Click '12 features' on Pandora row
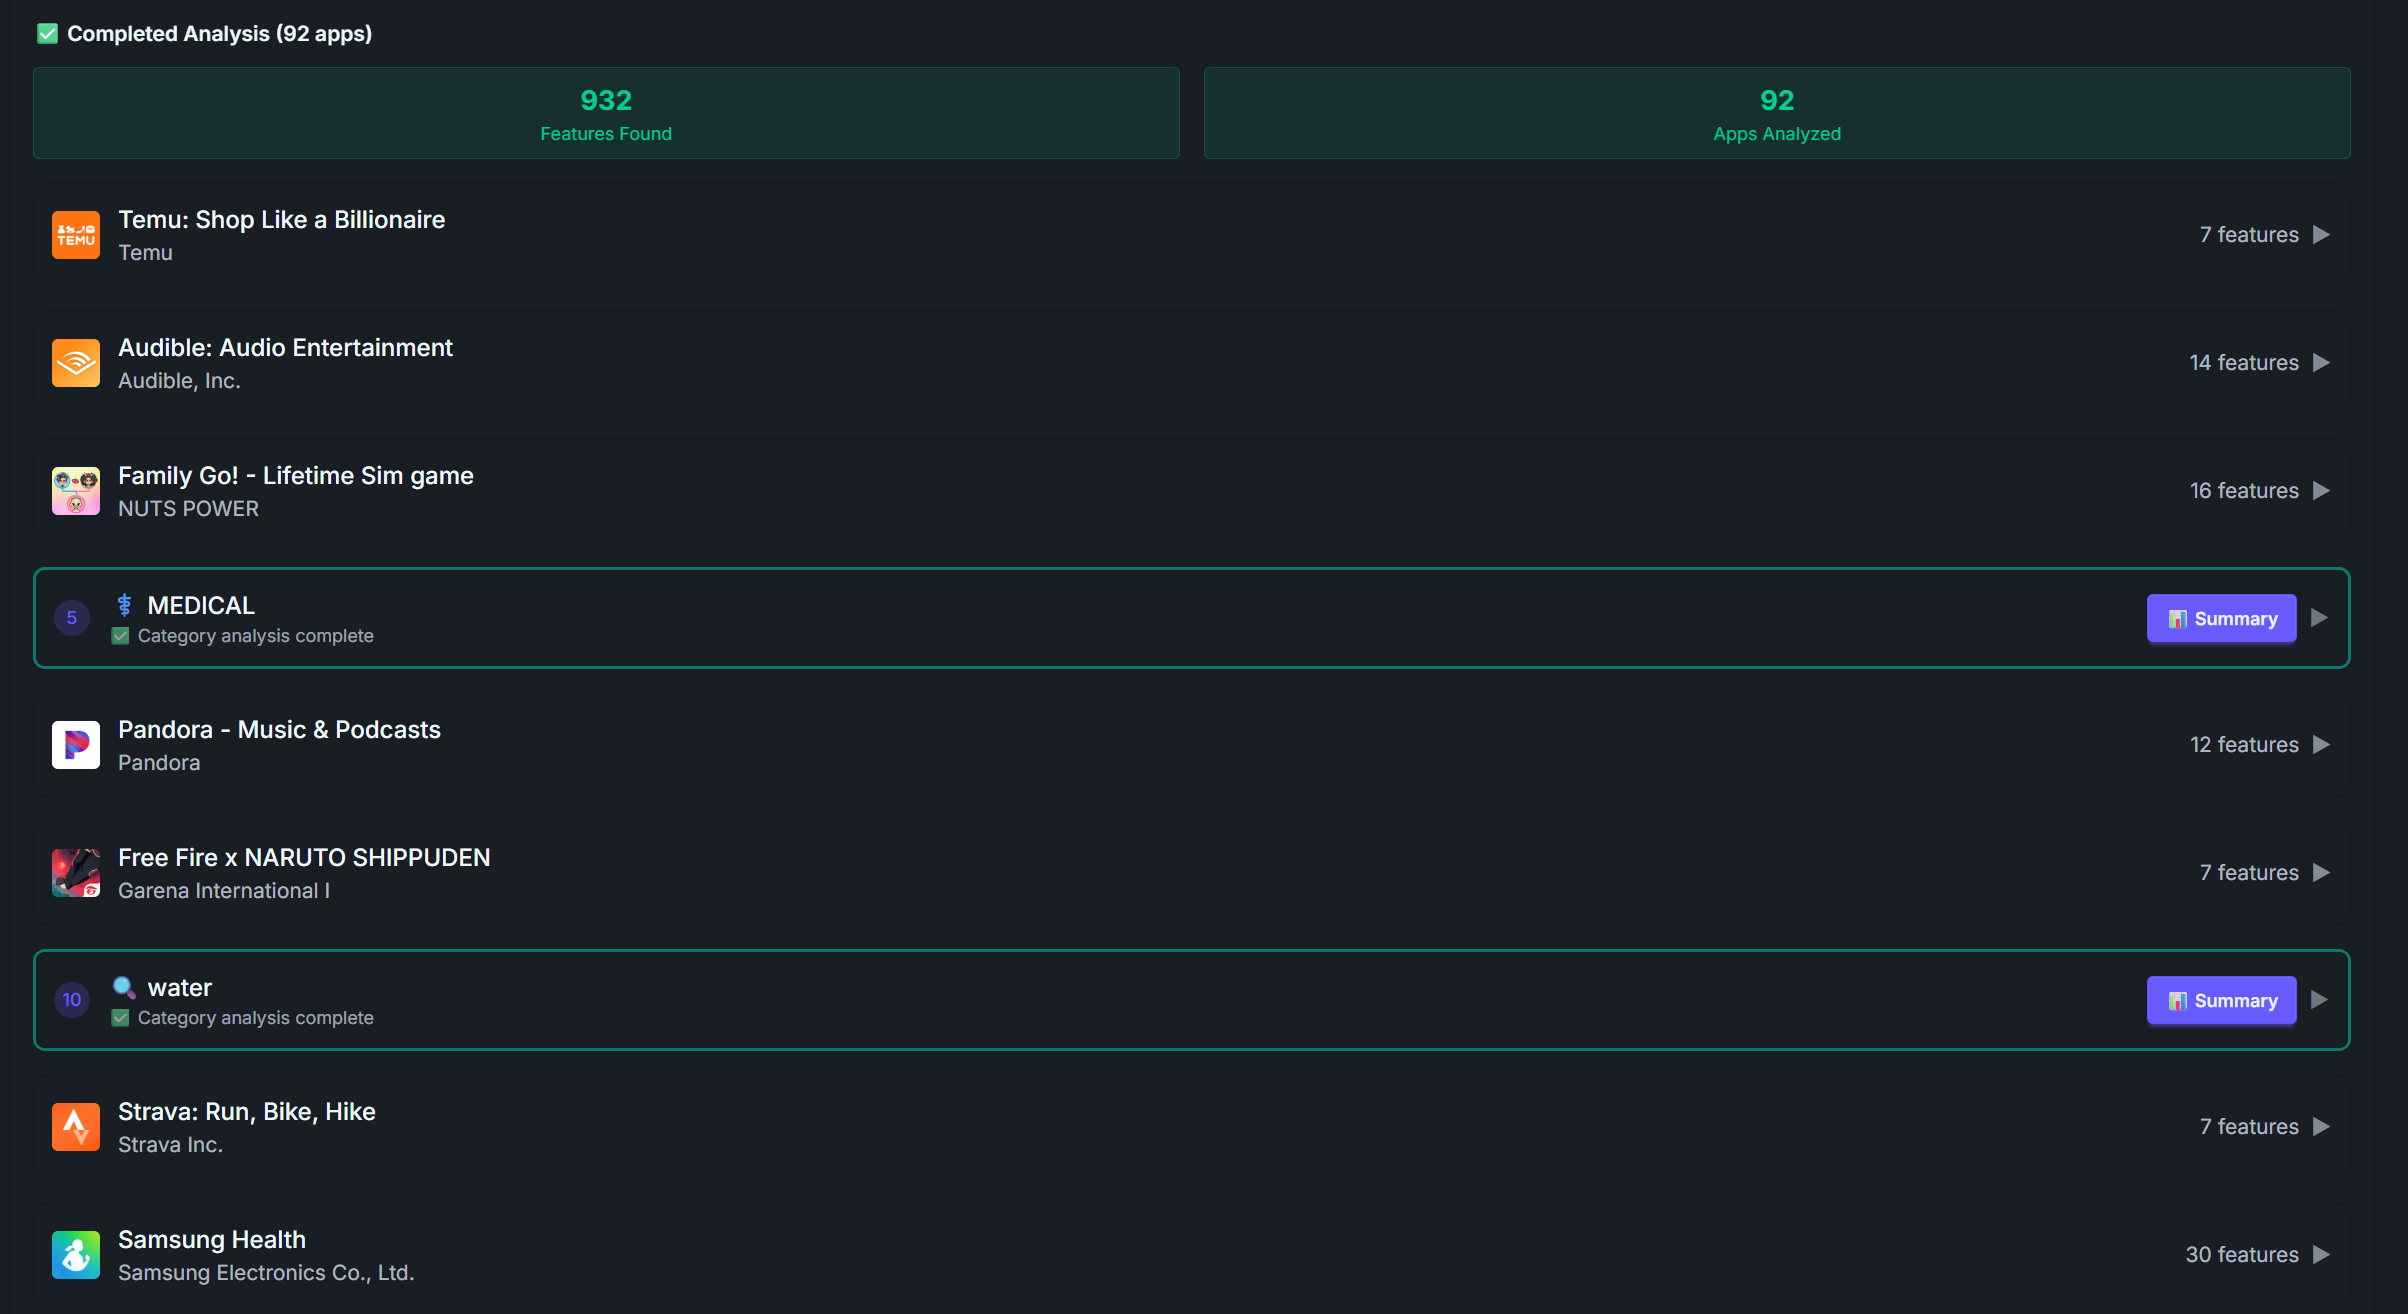The height and width of the screenshot is (1314, 2408). tap(2244, 745)
